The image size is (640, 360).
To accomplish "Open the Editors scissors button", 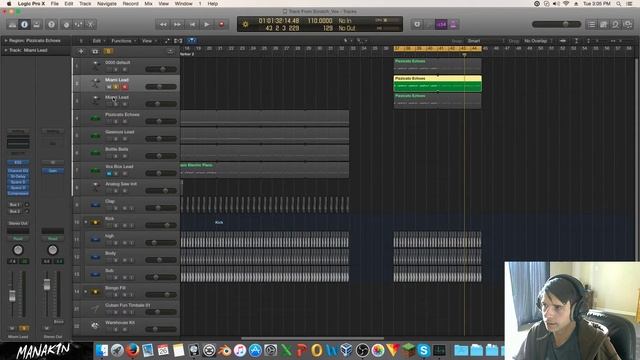I will 91,24.
